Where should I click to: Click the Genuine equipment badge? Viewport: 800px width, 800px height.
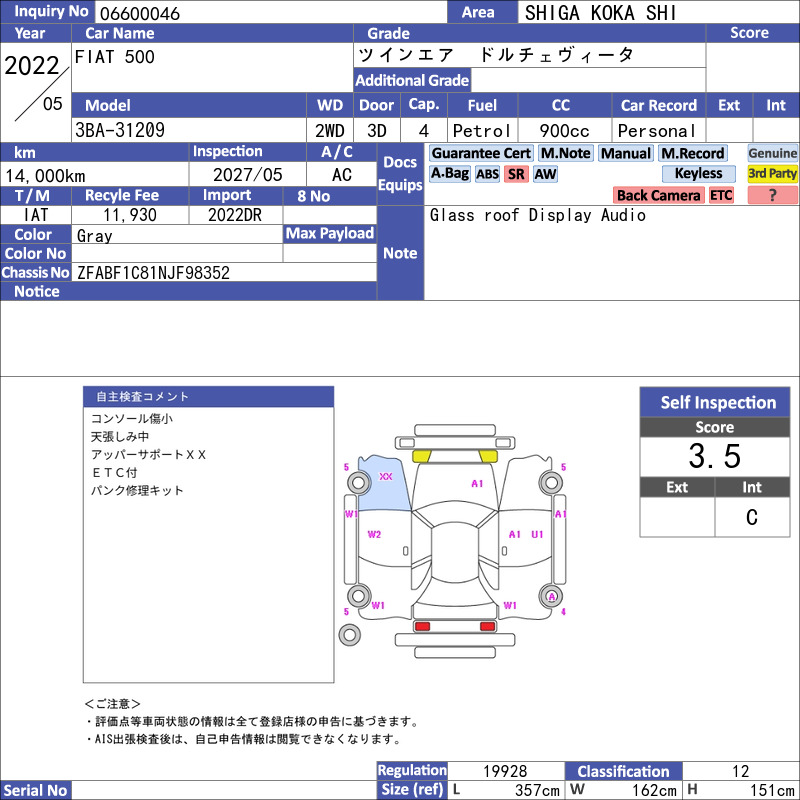point(772,153)
